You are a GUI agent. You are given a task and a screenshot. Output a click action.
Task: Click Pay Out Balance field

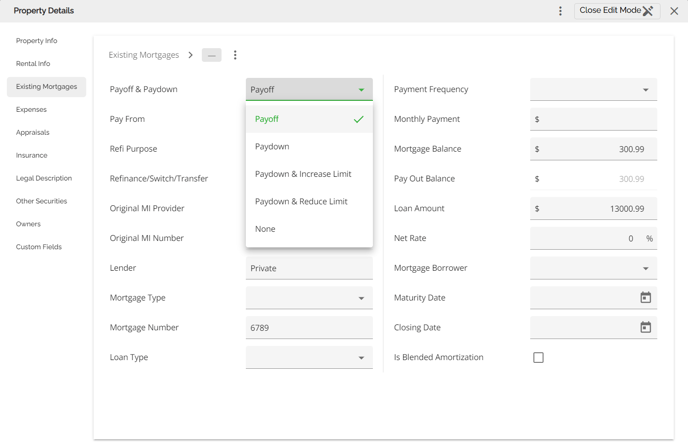click(x=593, y=179)
